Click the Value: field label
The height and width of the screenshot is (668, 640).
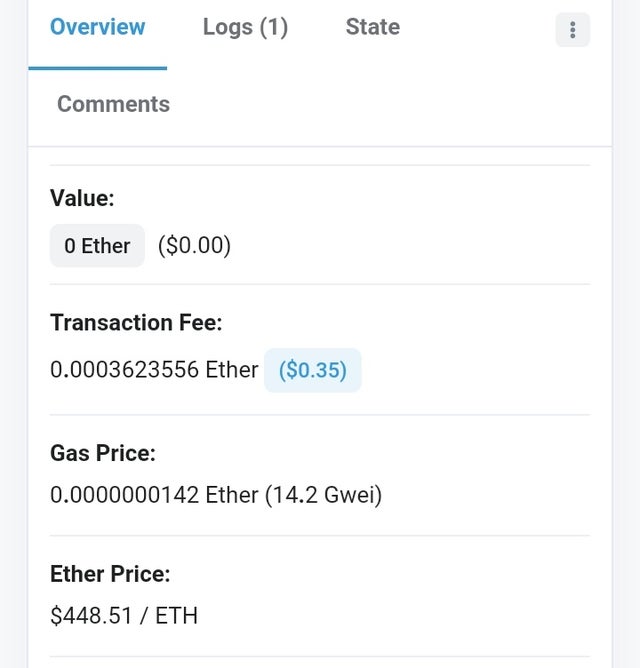(82, 198)
